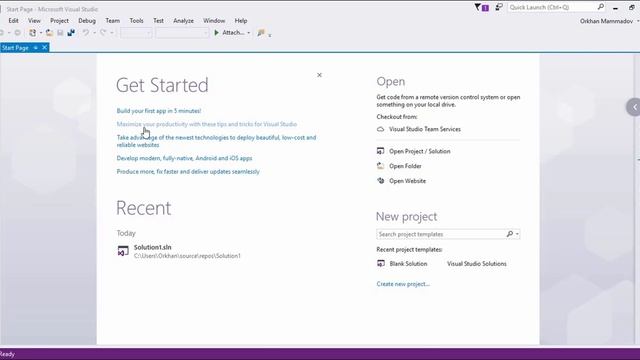Toggle the pin on Start Page tab
The height and width of the screenshot is (360, 640).
coord(36,48)
